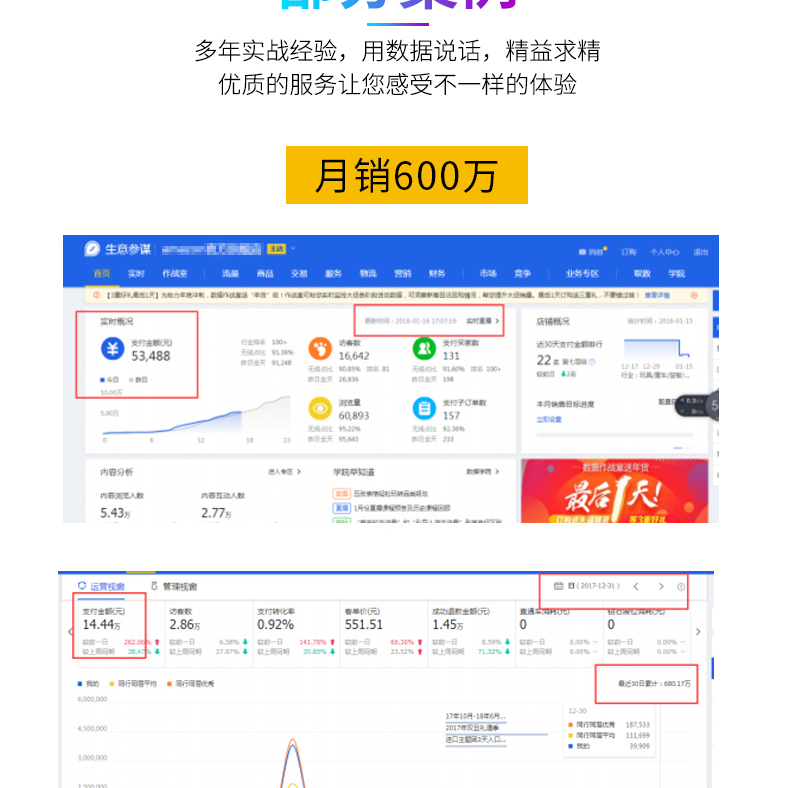The image size is (790, 788).
Task: Click the 订购 link in header
Action: tap(628, 252)
